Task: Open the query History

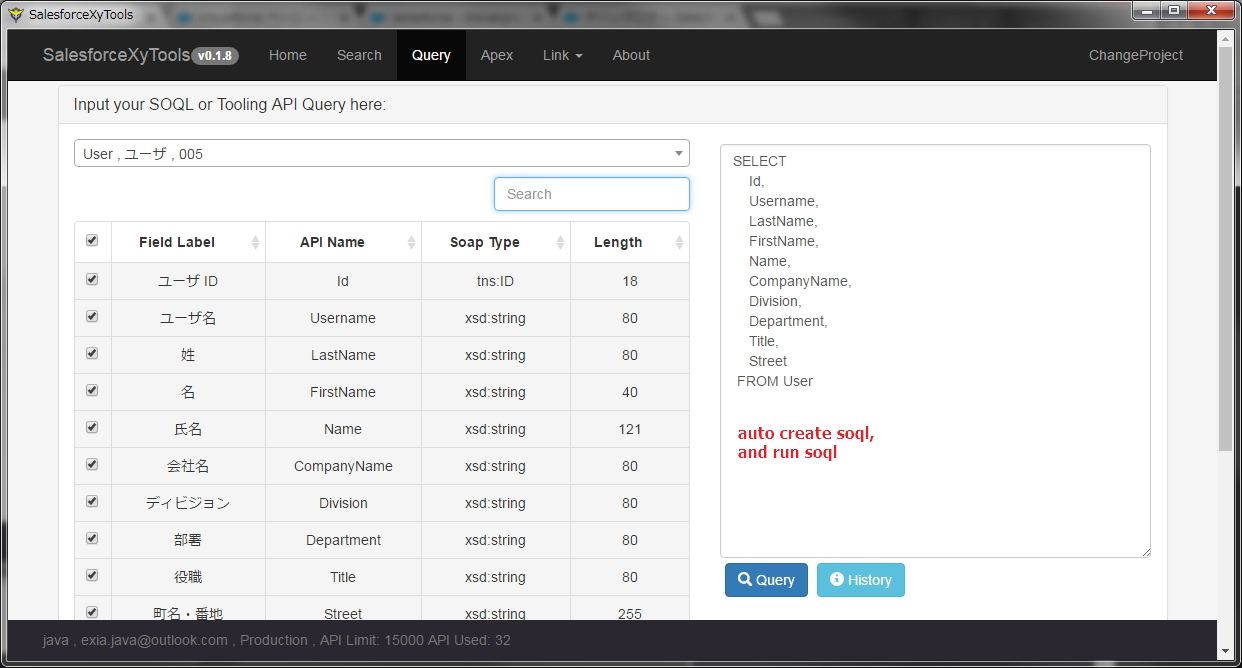Action: tap(861, 580)
